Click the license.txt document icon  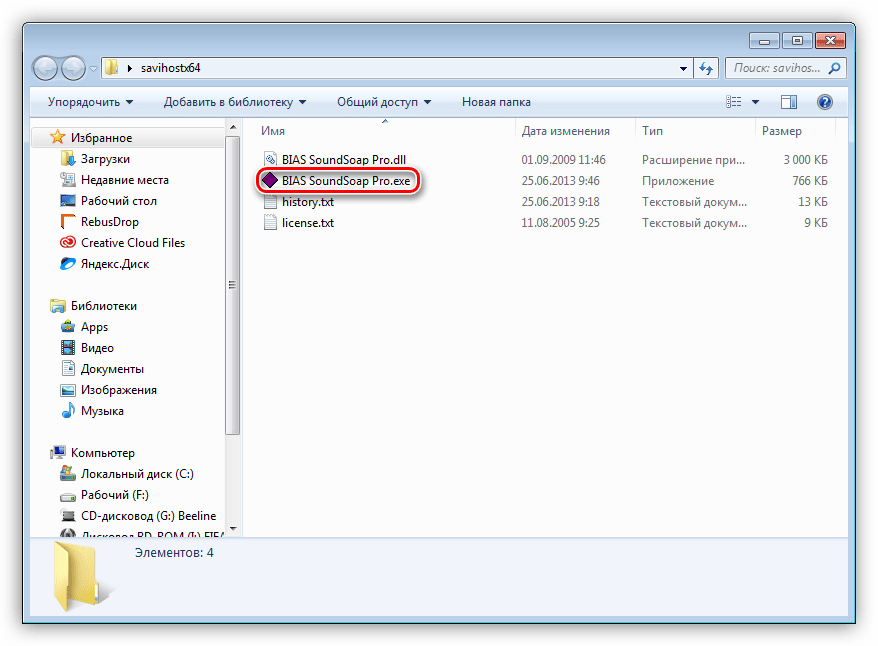point(270,223)
